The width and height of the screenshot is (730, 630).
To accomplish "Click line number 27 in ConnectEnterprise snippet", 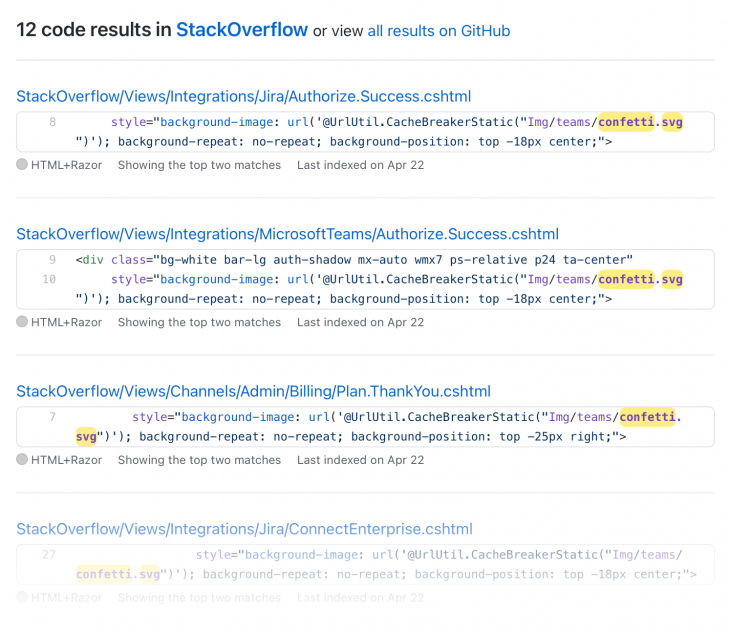I will click(49, 555).
